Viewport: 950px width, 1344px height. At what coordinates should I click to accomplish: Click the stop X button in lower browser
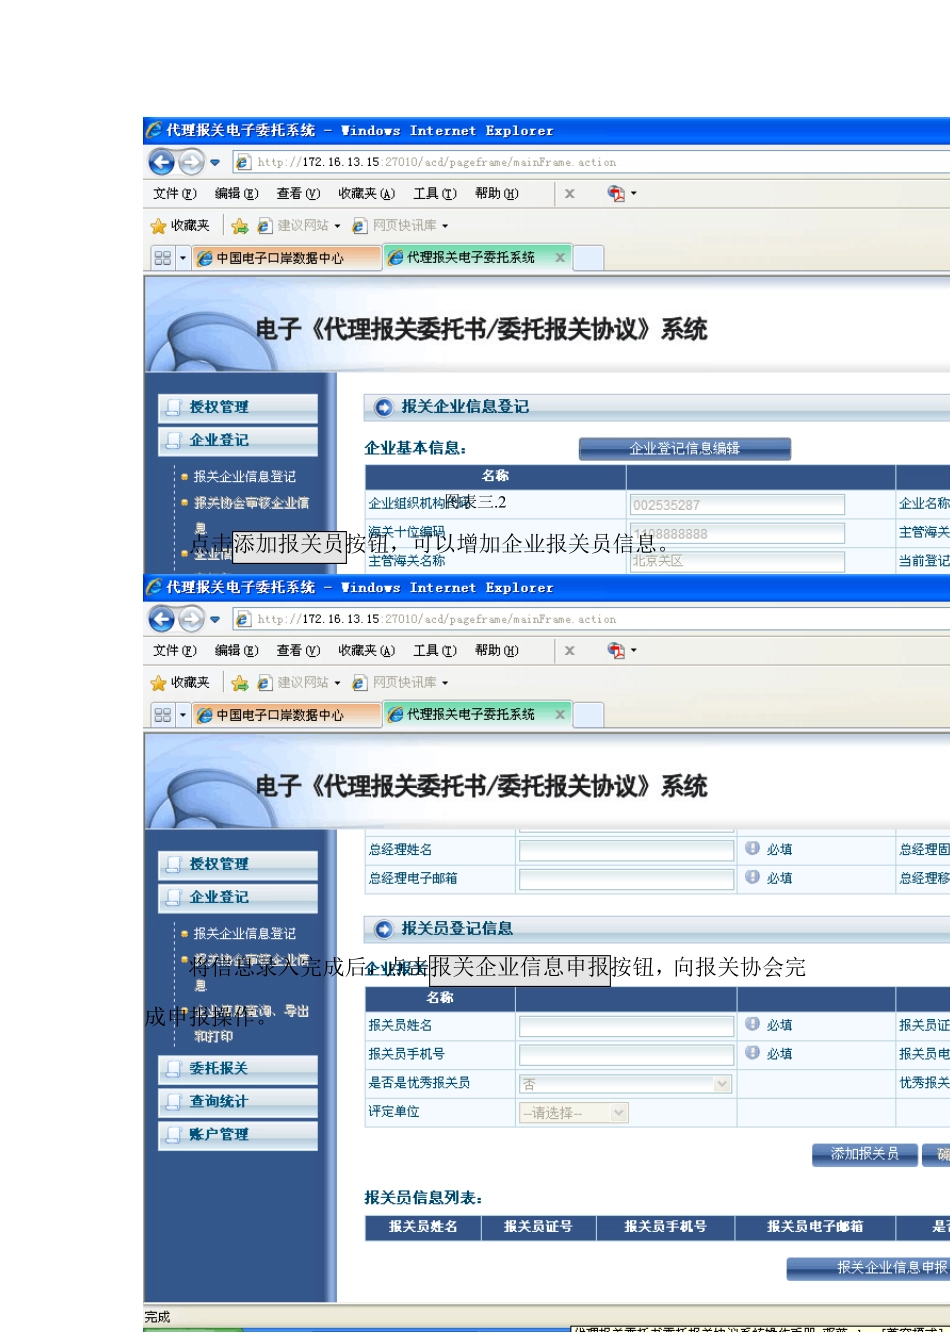pyautogui.click(x=569, y=650)
